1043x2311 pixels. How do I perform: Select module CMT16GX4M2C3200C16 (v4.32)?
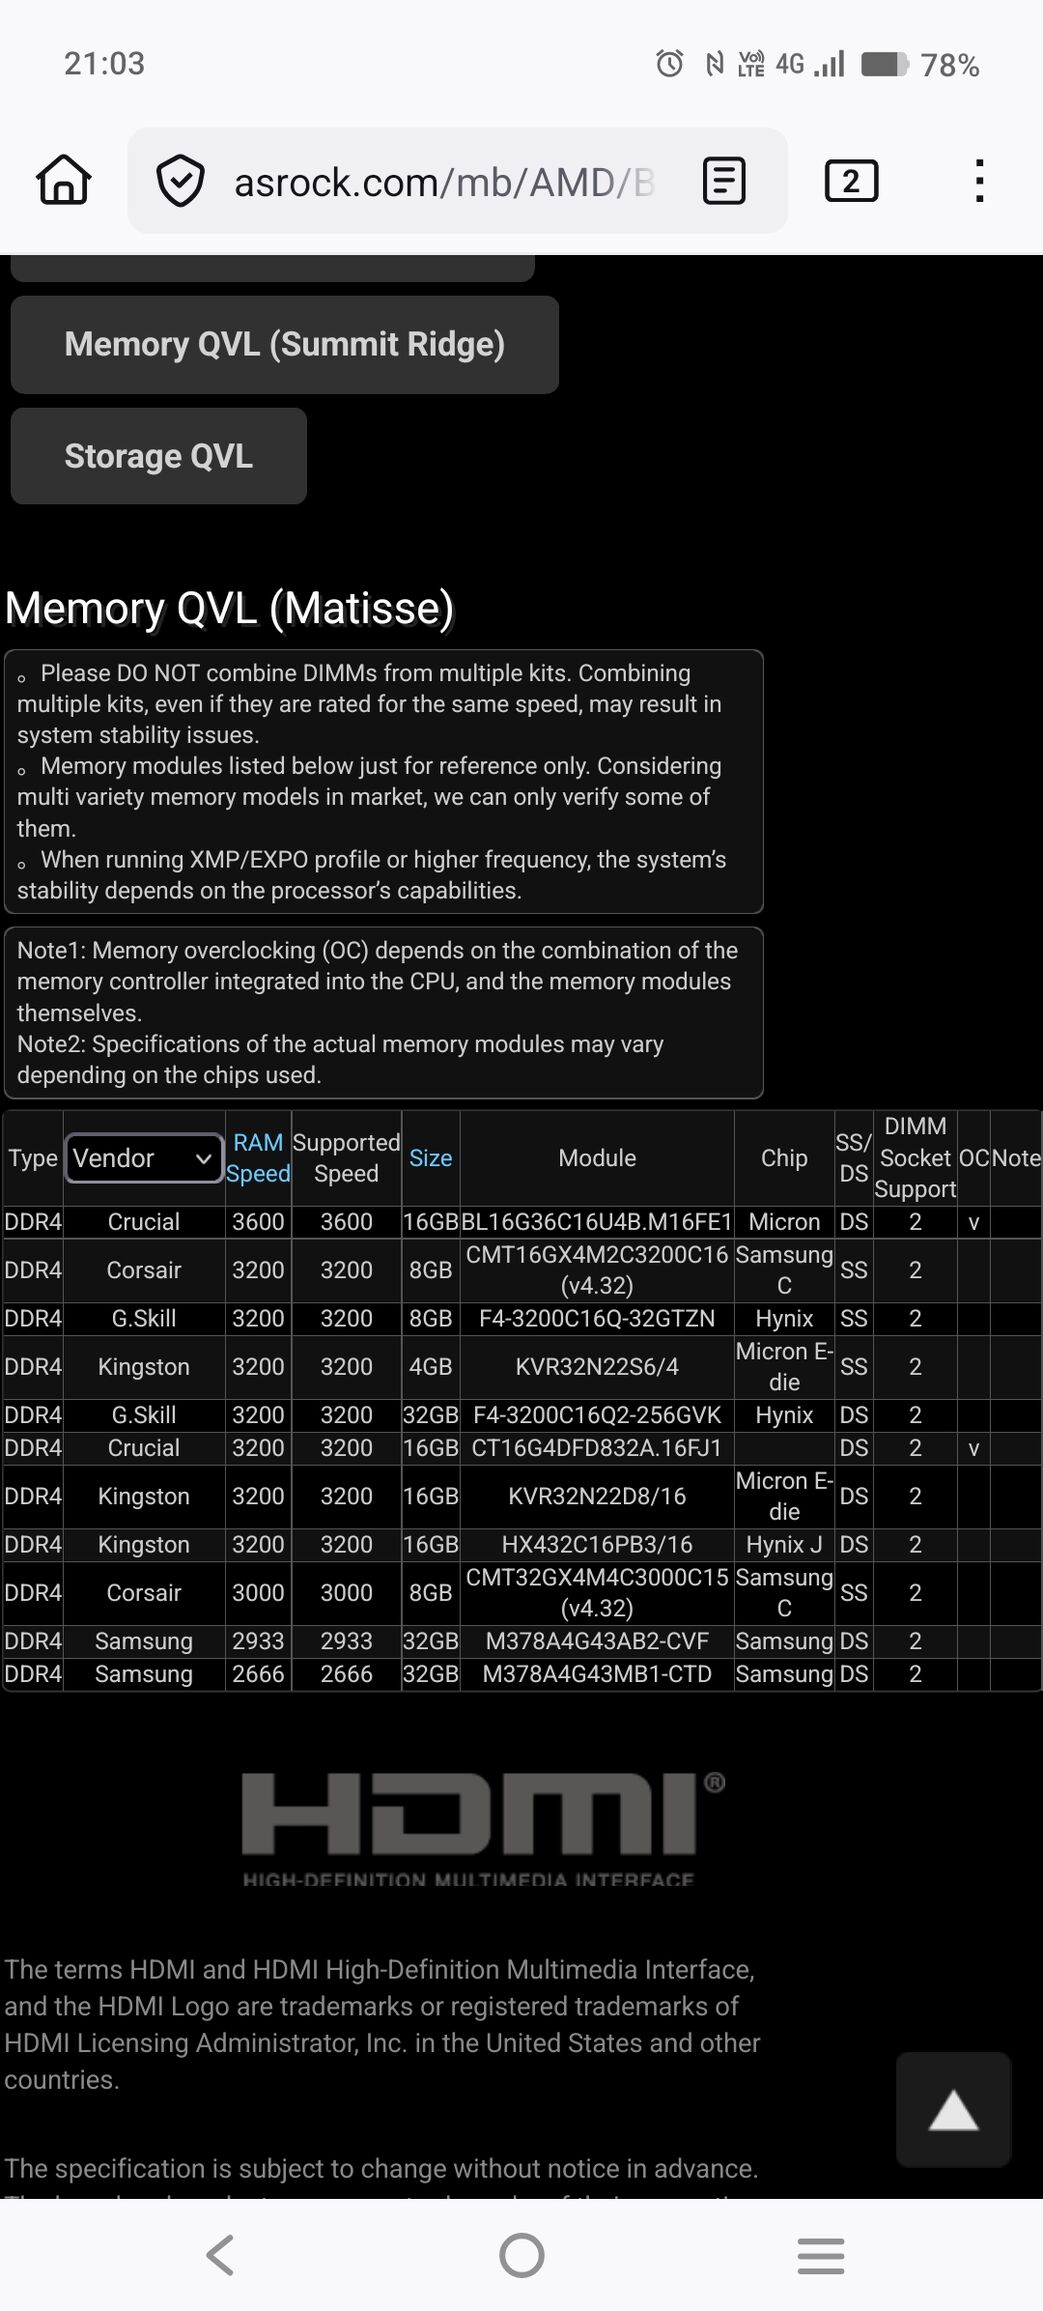597,1270
